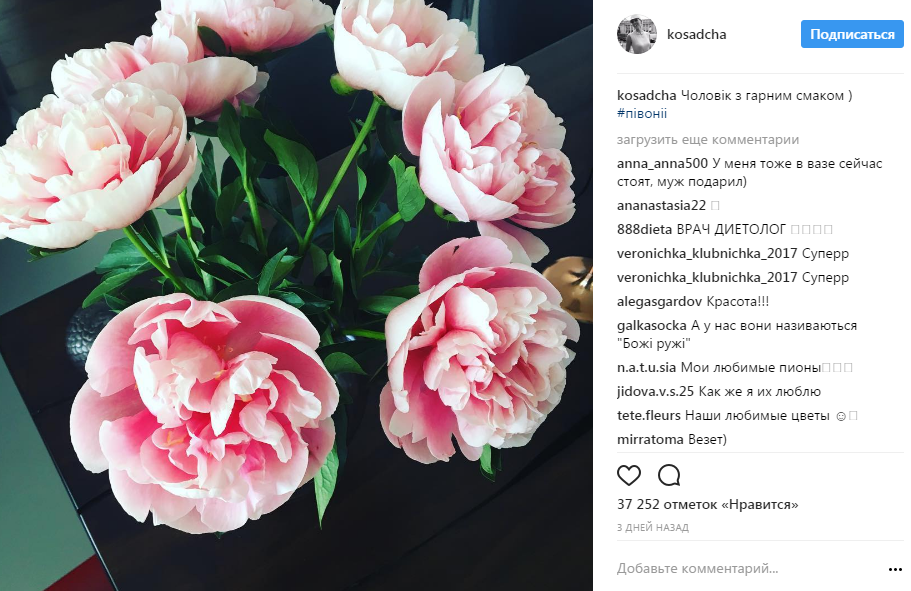Open the peony flowers photo
The height and width of the screenshot is (591, 911).
tap(296, 295)
